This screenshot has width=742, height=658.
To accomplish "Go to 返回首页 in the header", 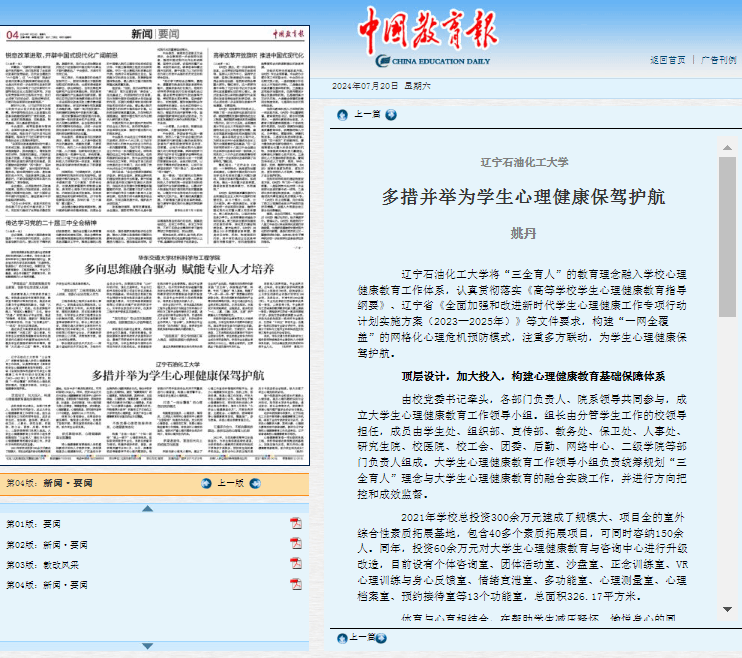I will pyautogui.click(x=667, y=60).
